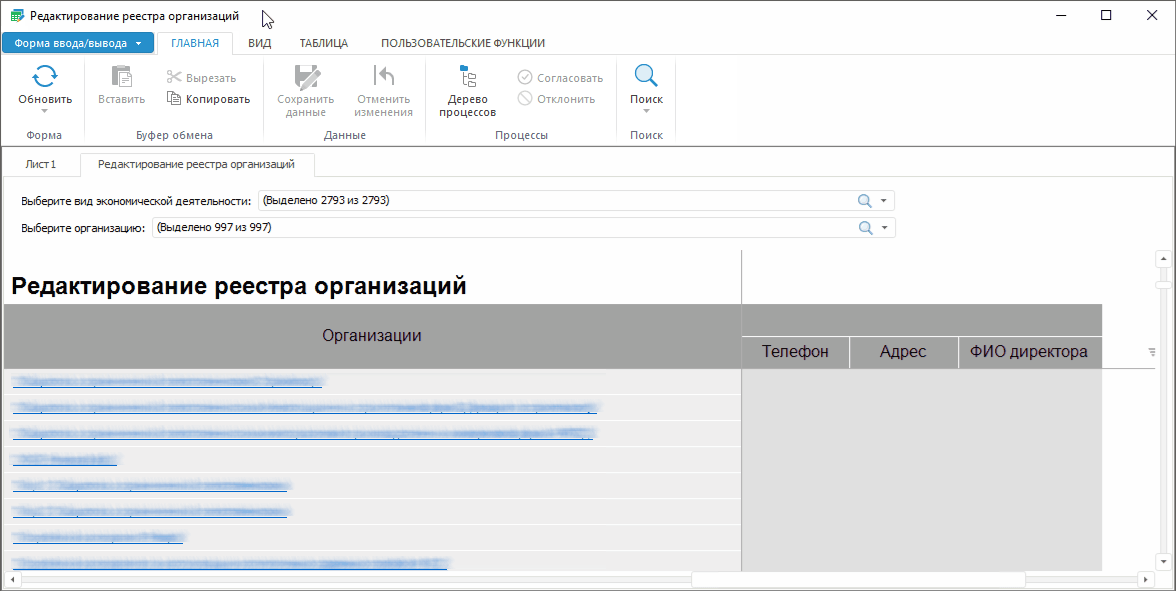Expand the Форма ввода/вывода dropdown
The width and height of the screenshot is (1176, 591).
(138, 43)
